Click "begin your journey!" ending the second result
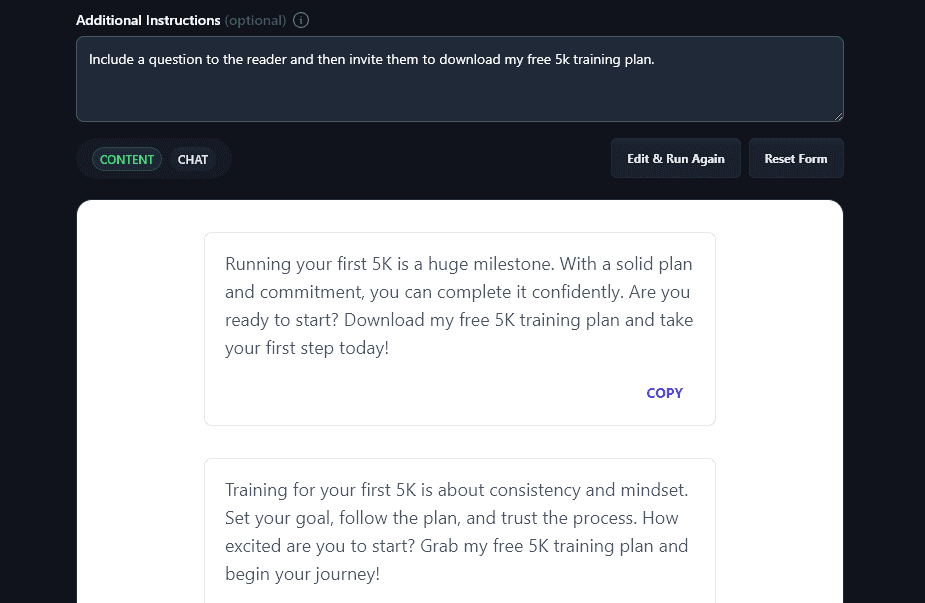The image size is (925, 603). (x=302, y=574)
